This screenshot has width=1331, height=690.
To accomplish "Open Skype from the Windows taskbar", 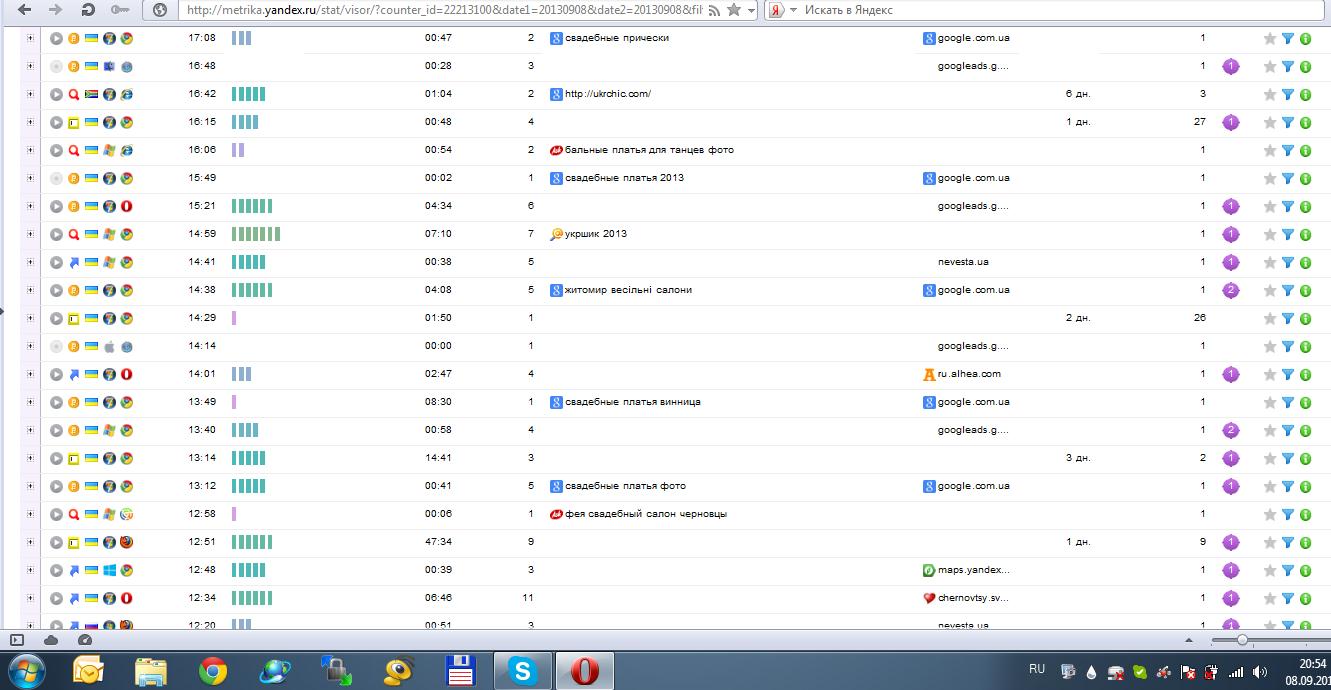I will click(523, 670).
